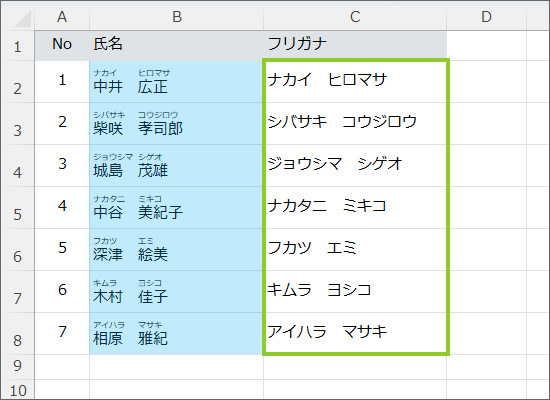
Task: Select column A header
Action: 62,17
